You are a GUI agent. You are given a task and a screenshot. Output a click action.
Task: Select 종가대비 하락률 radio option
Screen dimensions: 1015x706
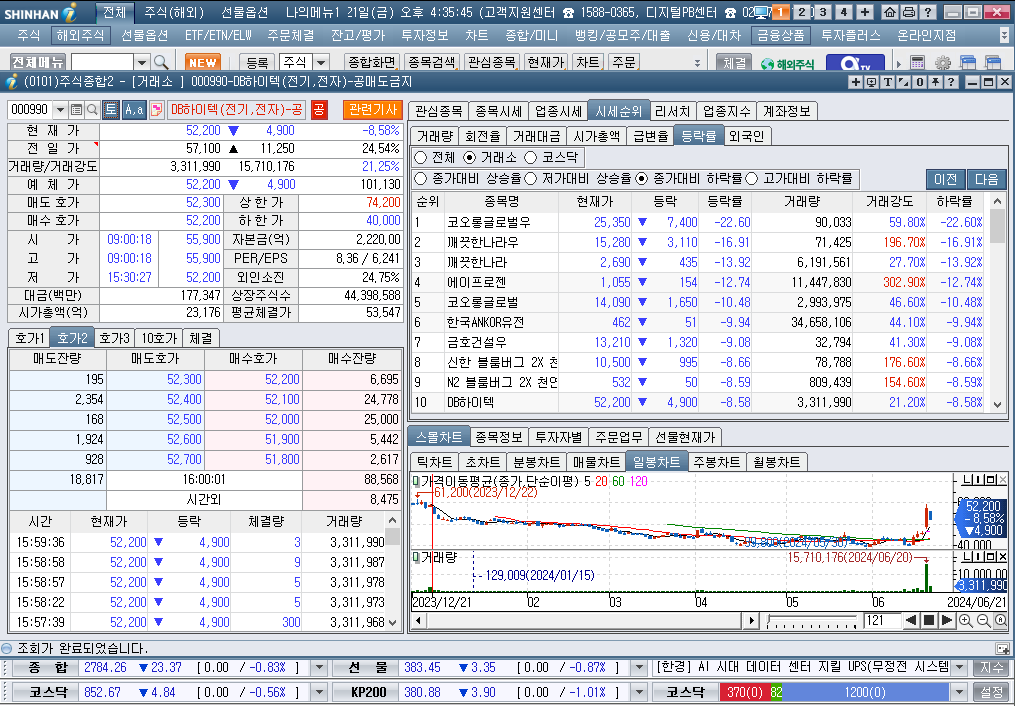641,178
